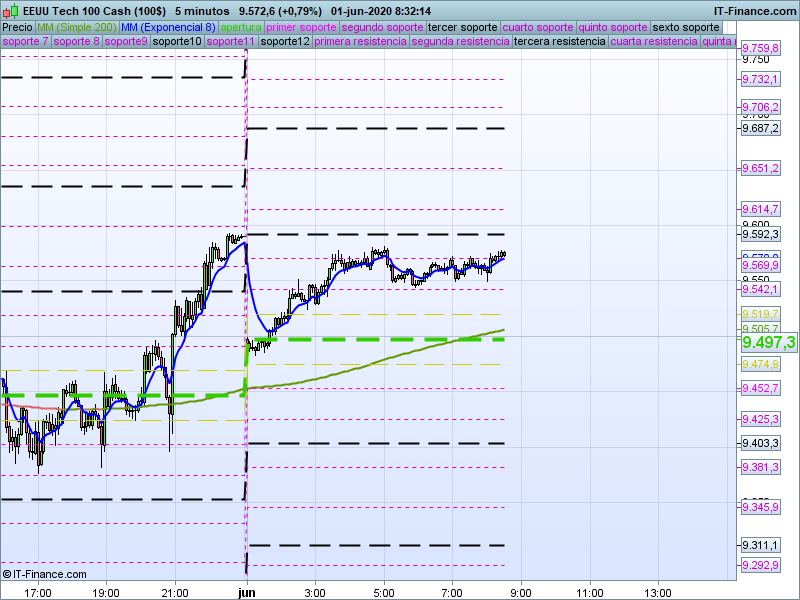Click the 9.572,6 (+0,79%) price readout

(280, 11)
